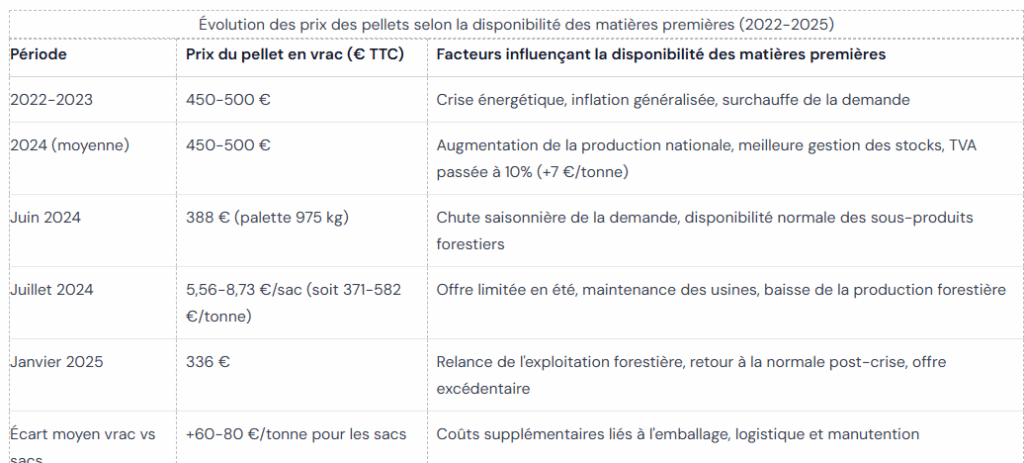Viewport: 1024px width, 463px height.
Task: Click the "Crise énergétique, inflation généralisée" cell
Action: point(672,100)
